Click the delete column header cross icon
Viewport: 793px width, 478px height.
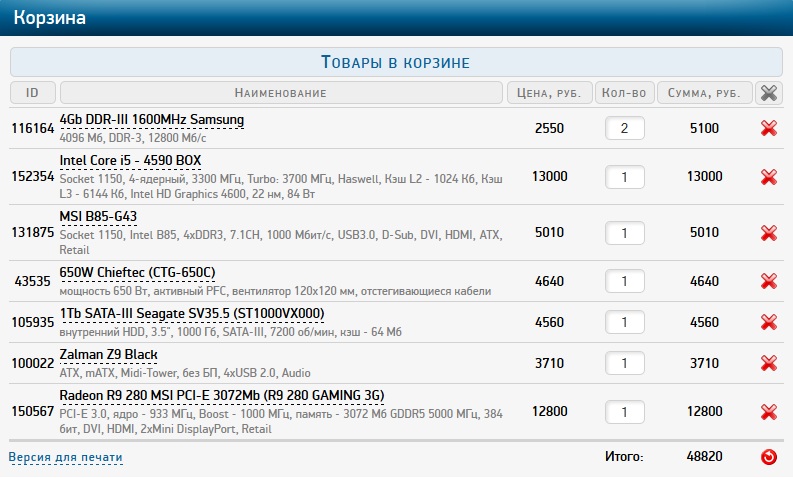[769, 93]
